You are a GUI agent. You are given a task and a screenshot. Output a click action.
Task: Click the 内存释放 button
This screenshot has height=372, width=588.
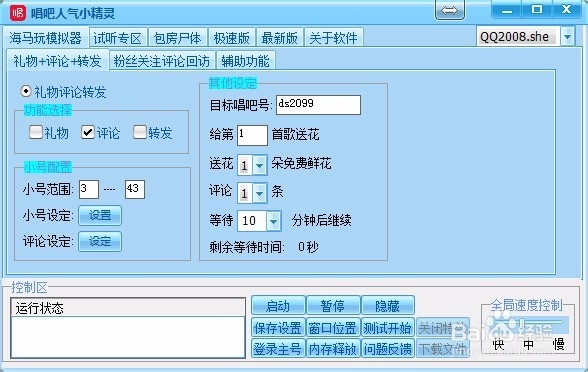click(x=333, y=349)
